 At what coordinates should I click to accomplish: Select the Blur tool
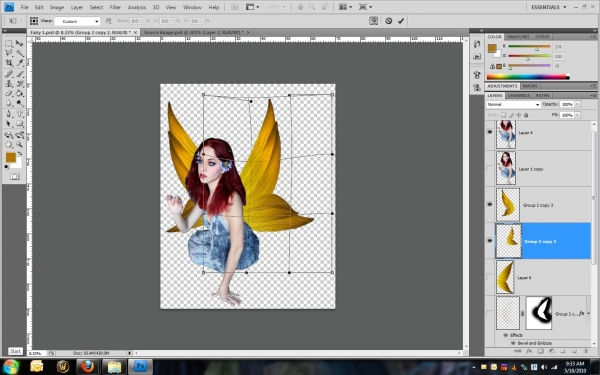click(9, 103)
